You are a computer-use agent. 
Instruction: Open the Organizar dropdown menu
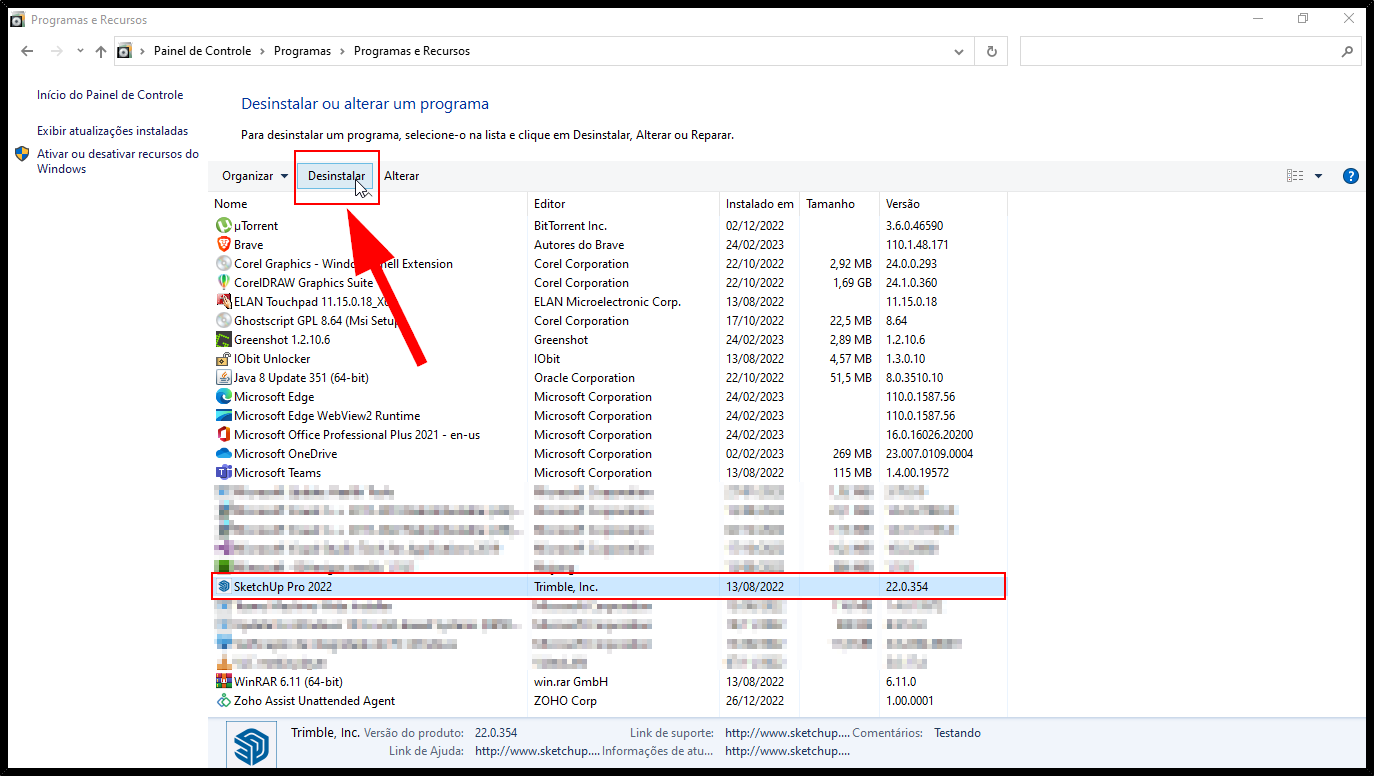pyautogui.click(x=255, y=176)
